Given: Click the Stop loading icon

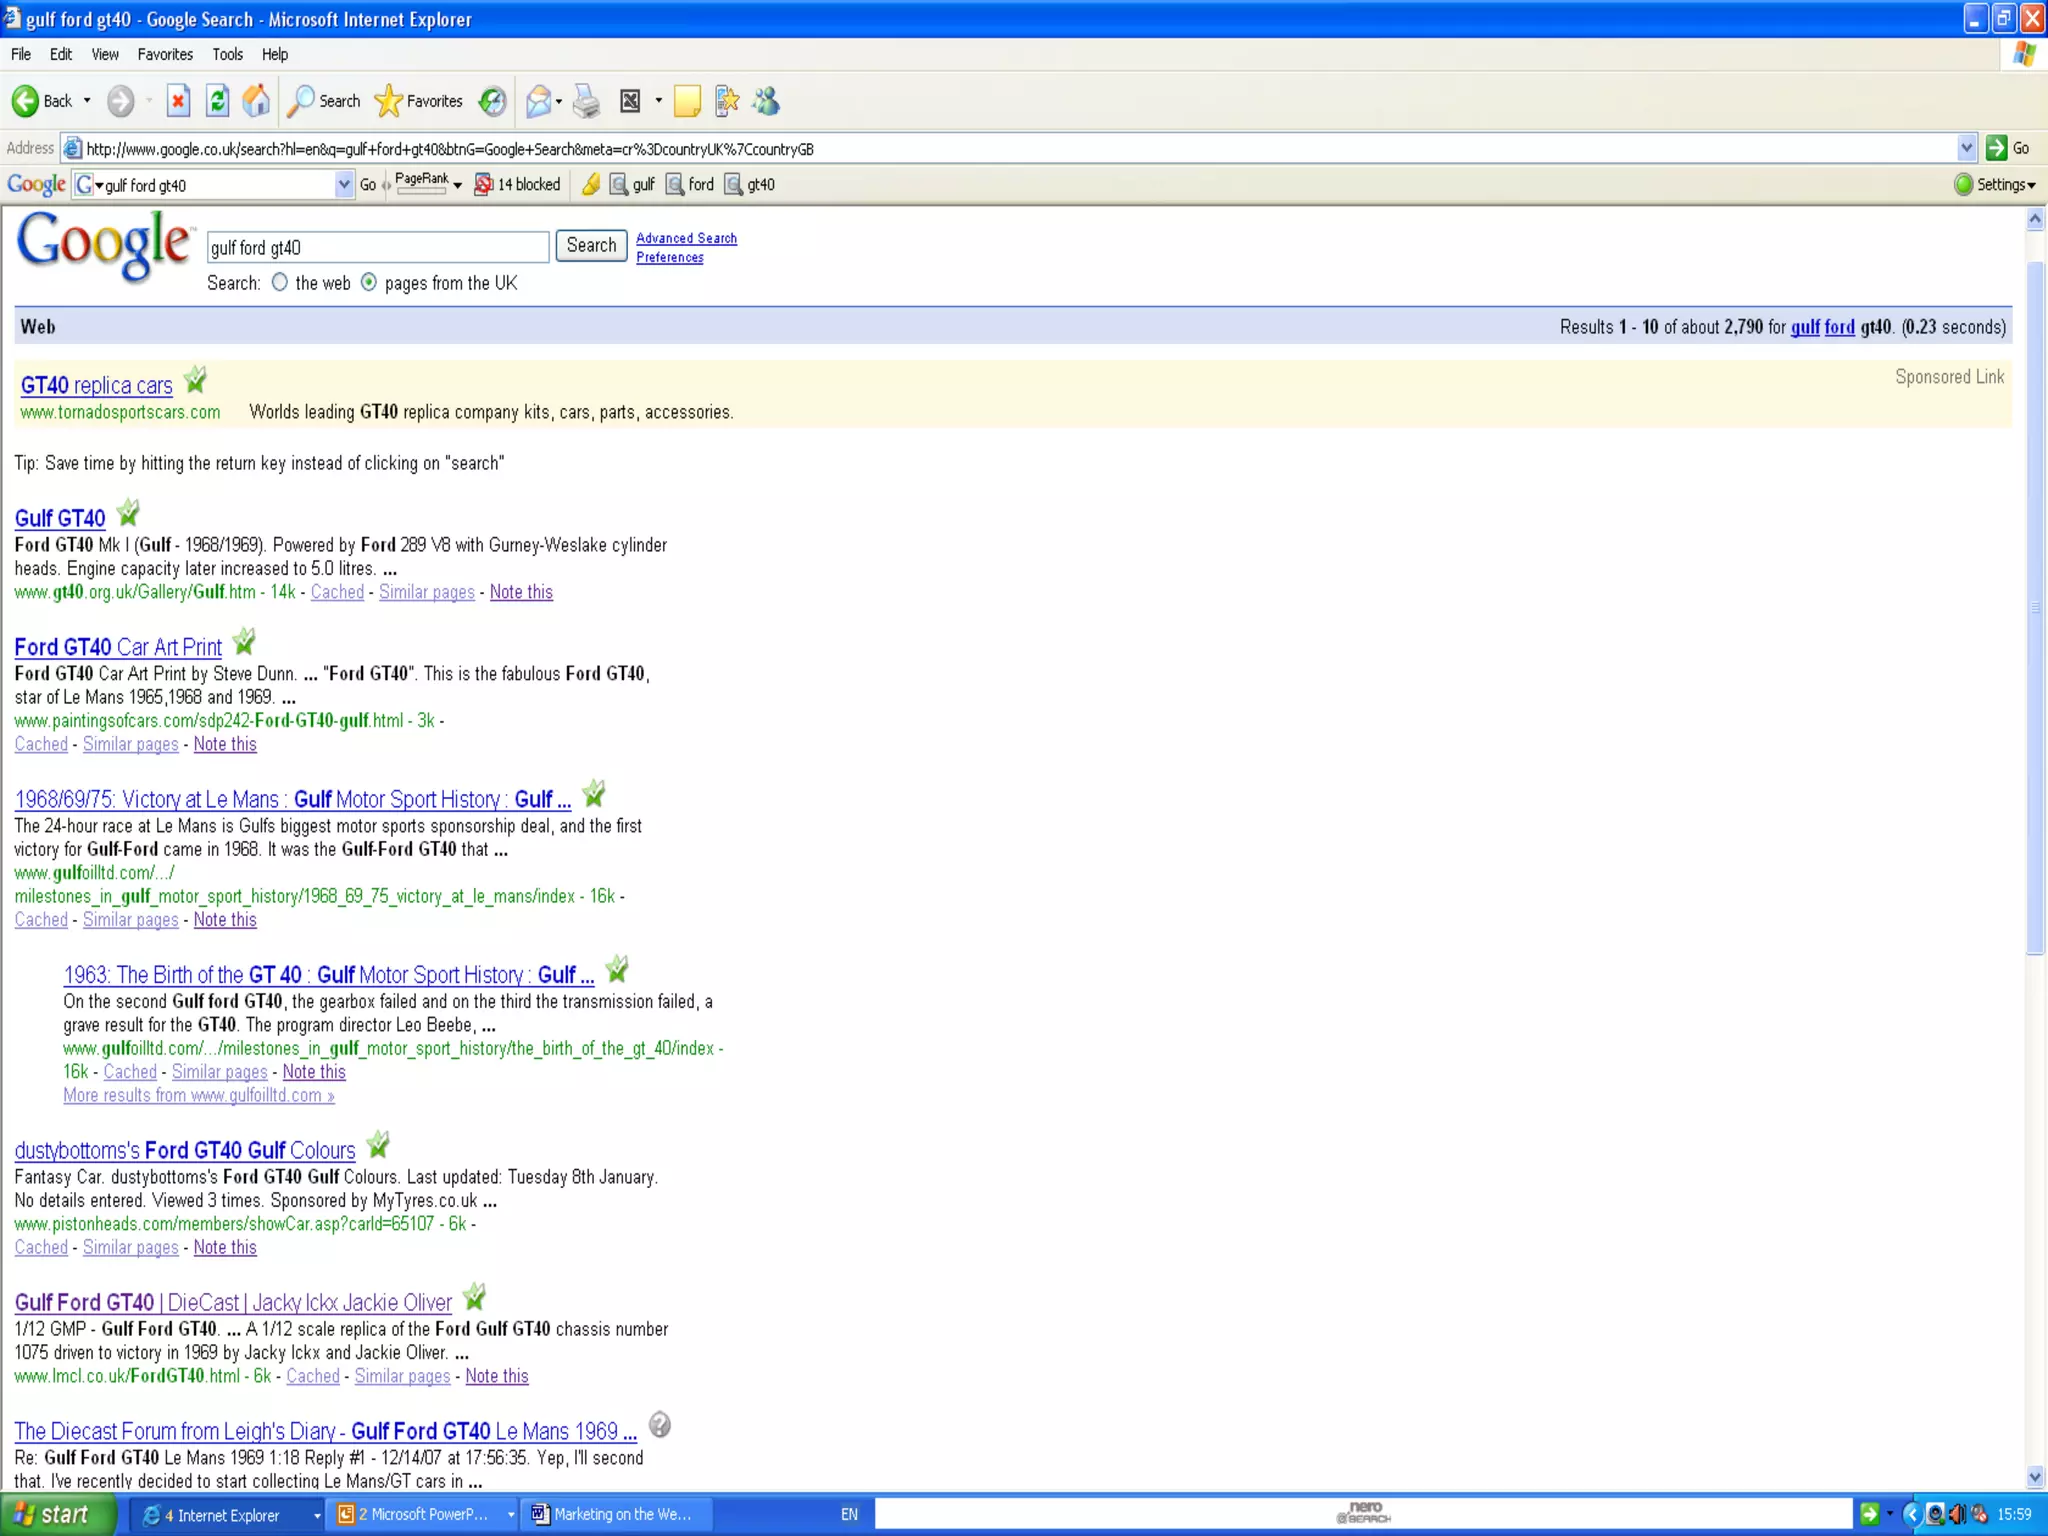Looking at the screenshot, I should pos(178,101).
